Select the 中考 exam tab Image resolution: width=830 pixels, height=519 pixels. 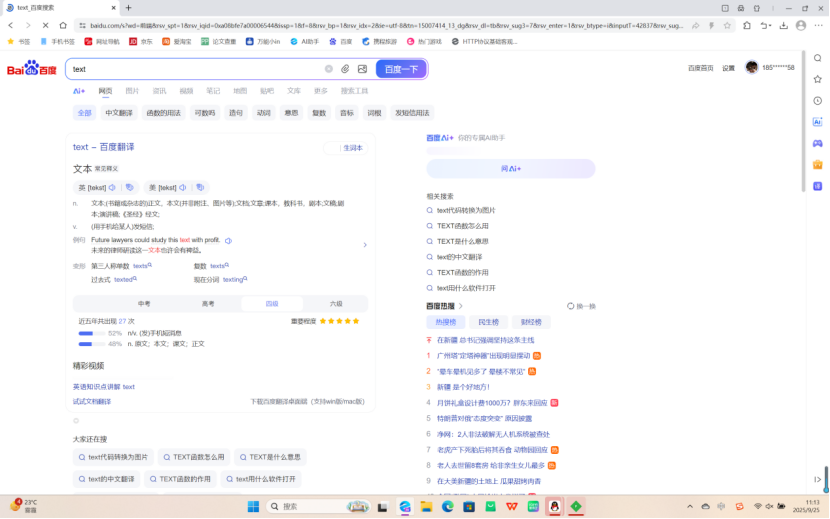[144, 304]
